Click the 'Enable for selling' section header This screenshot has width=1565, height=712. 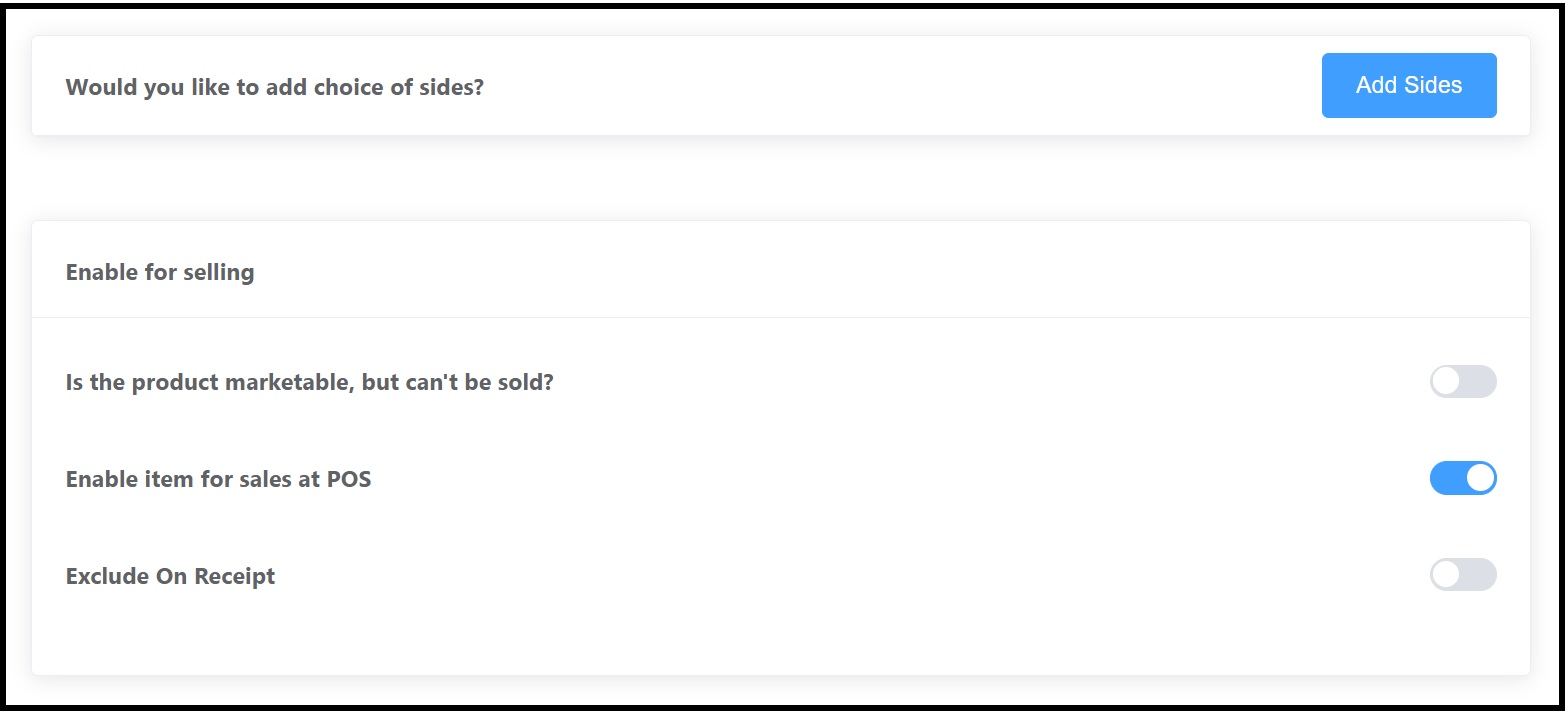[160, 272]
